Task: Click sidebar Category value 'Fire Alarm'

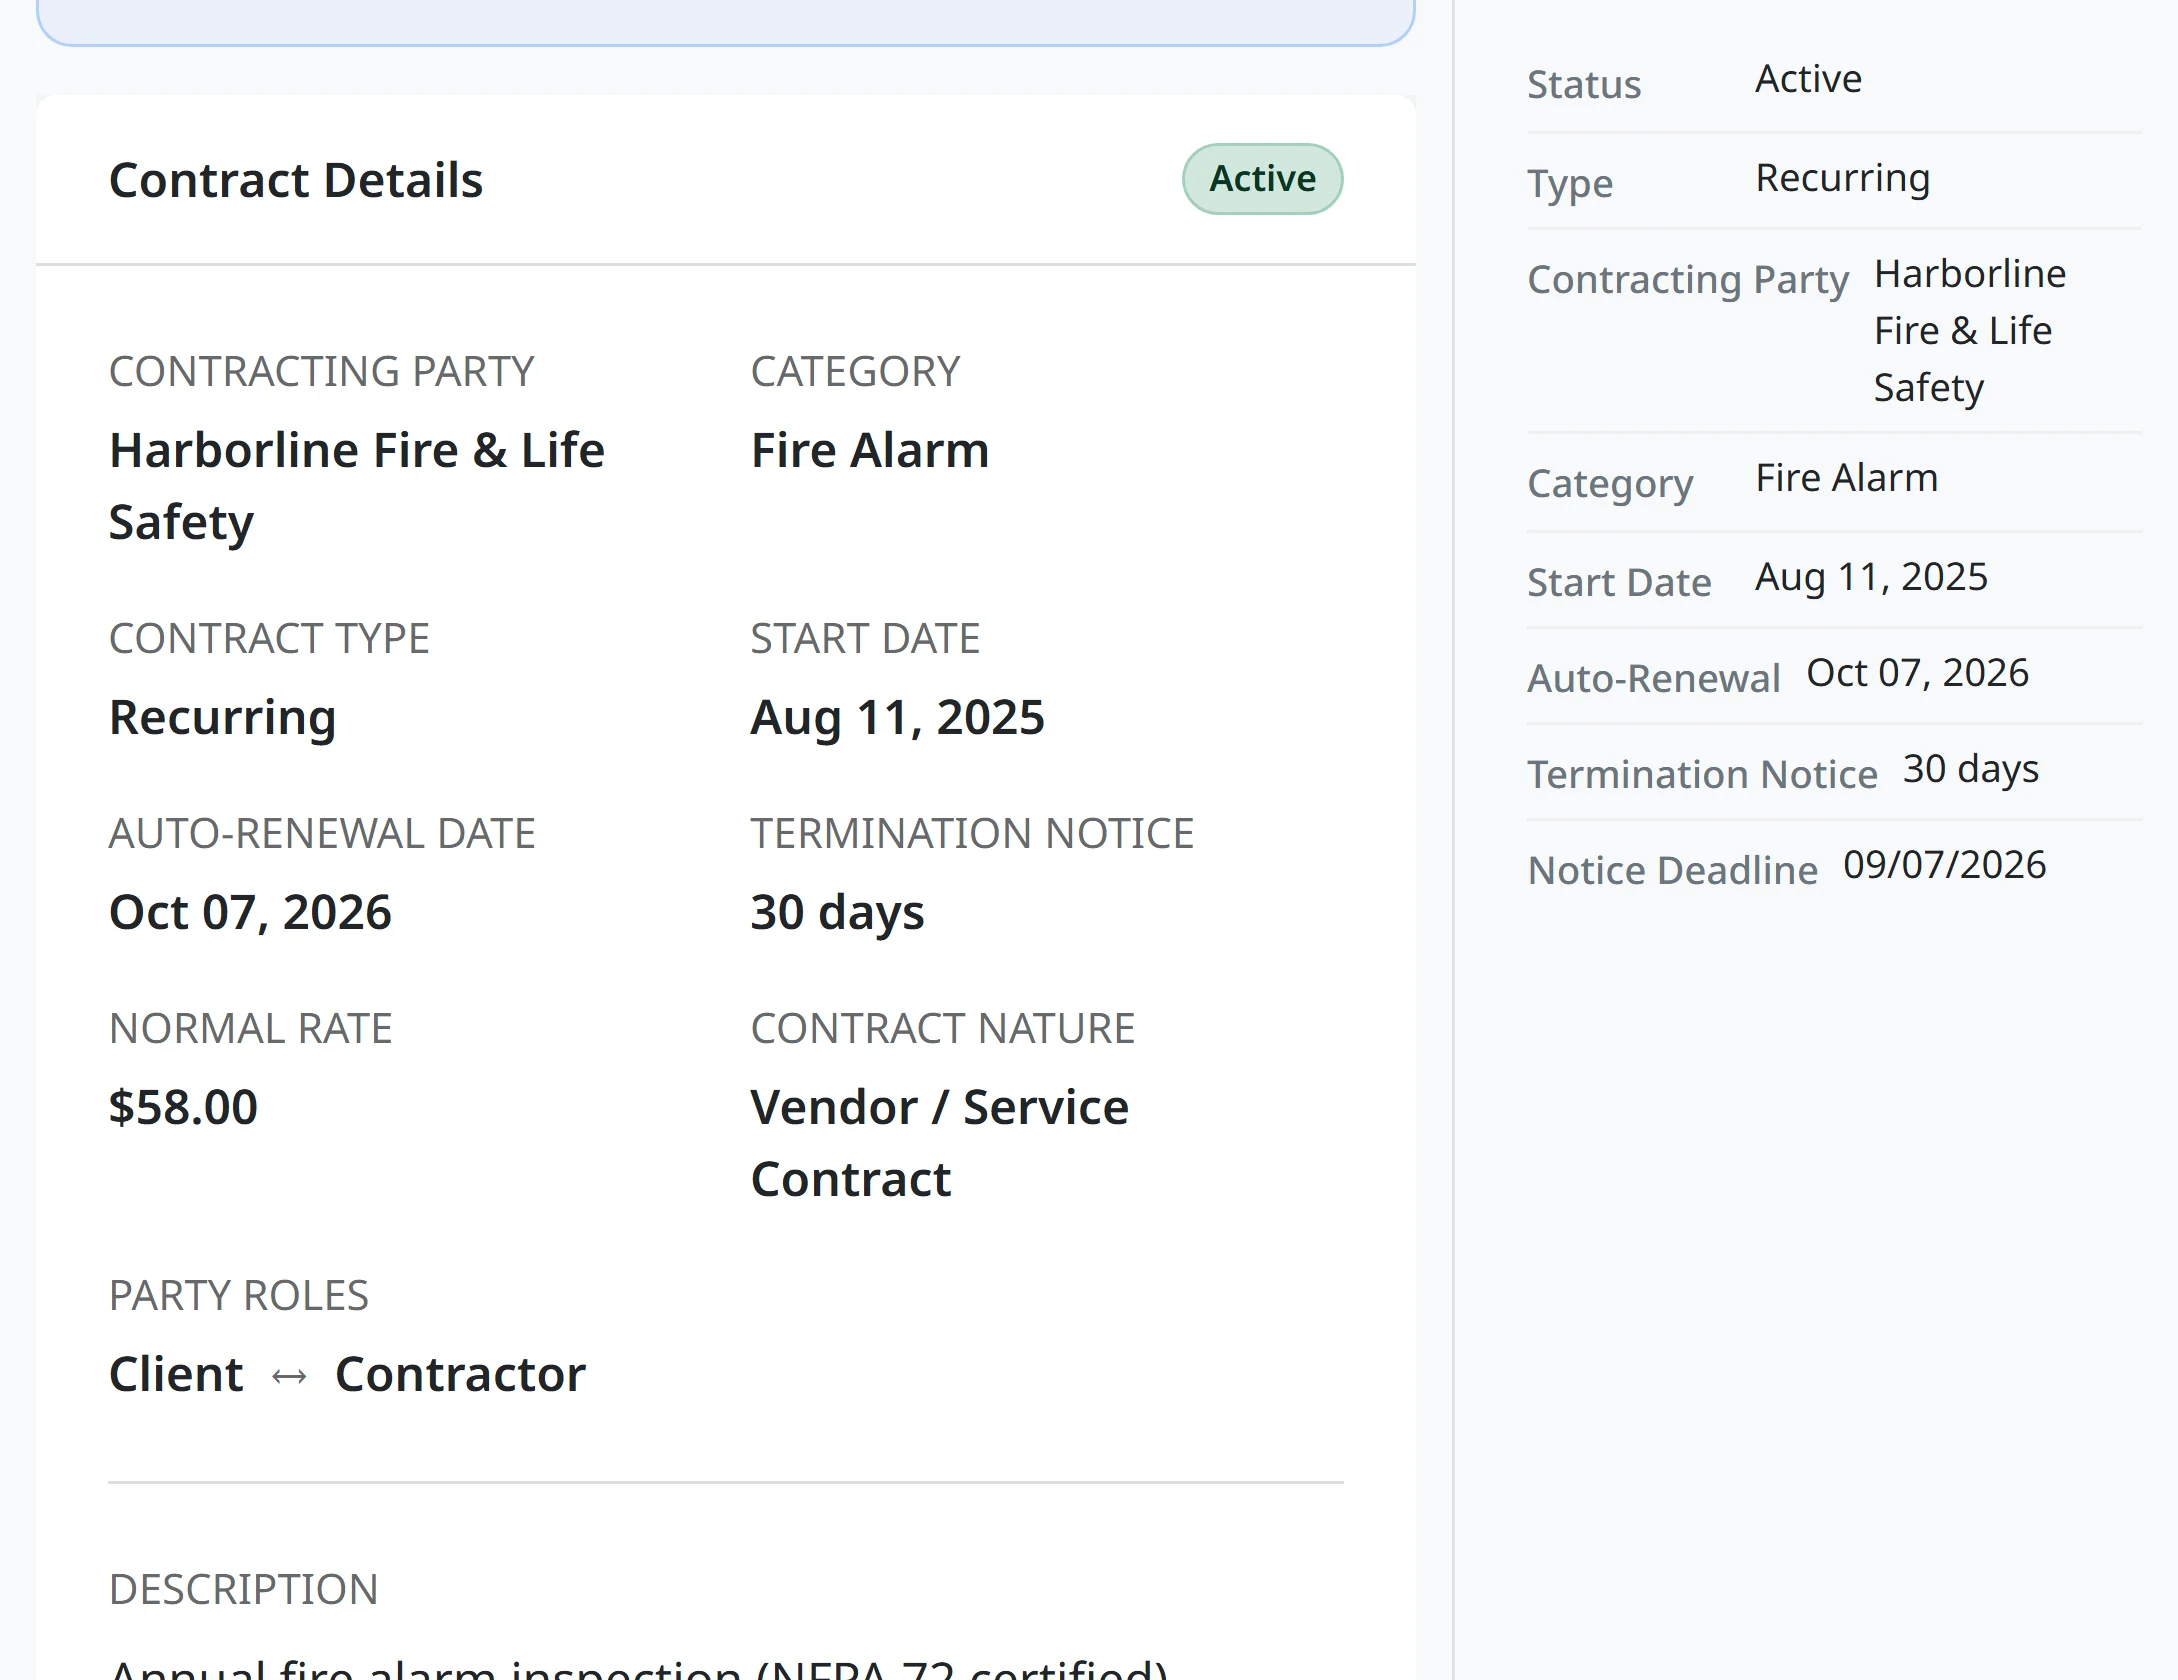Action: 1846,478
